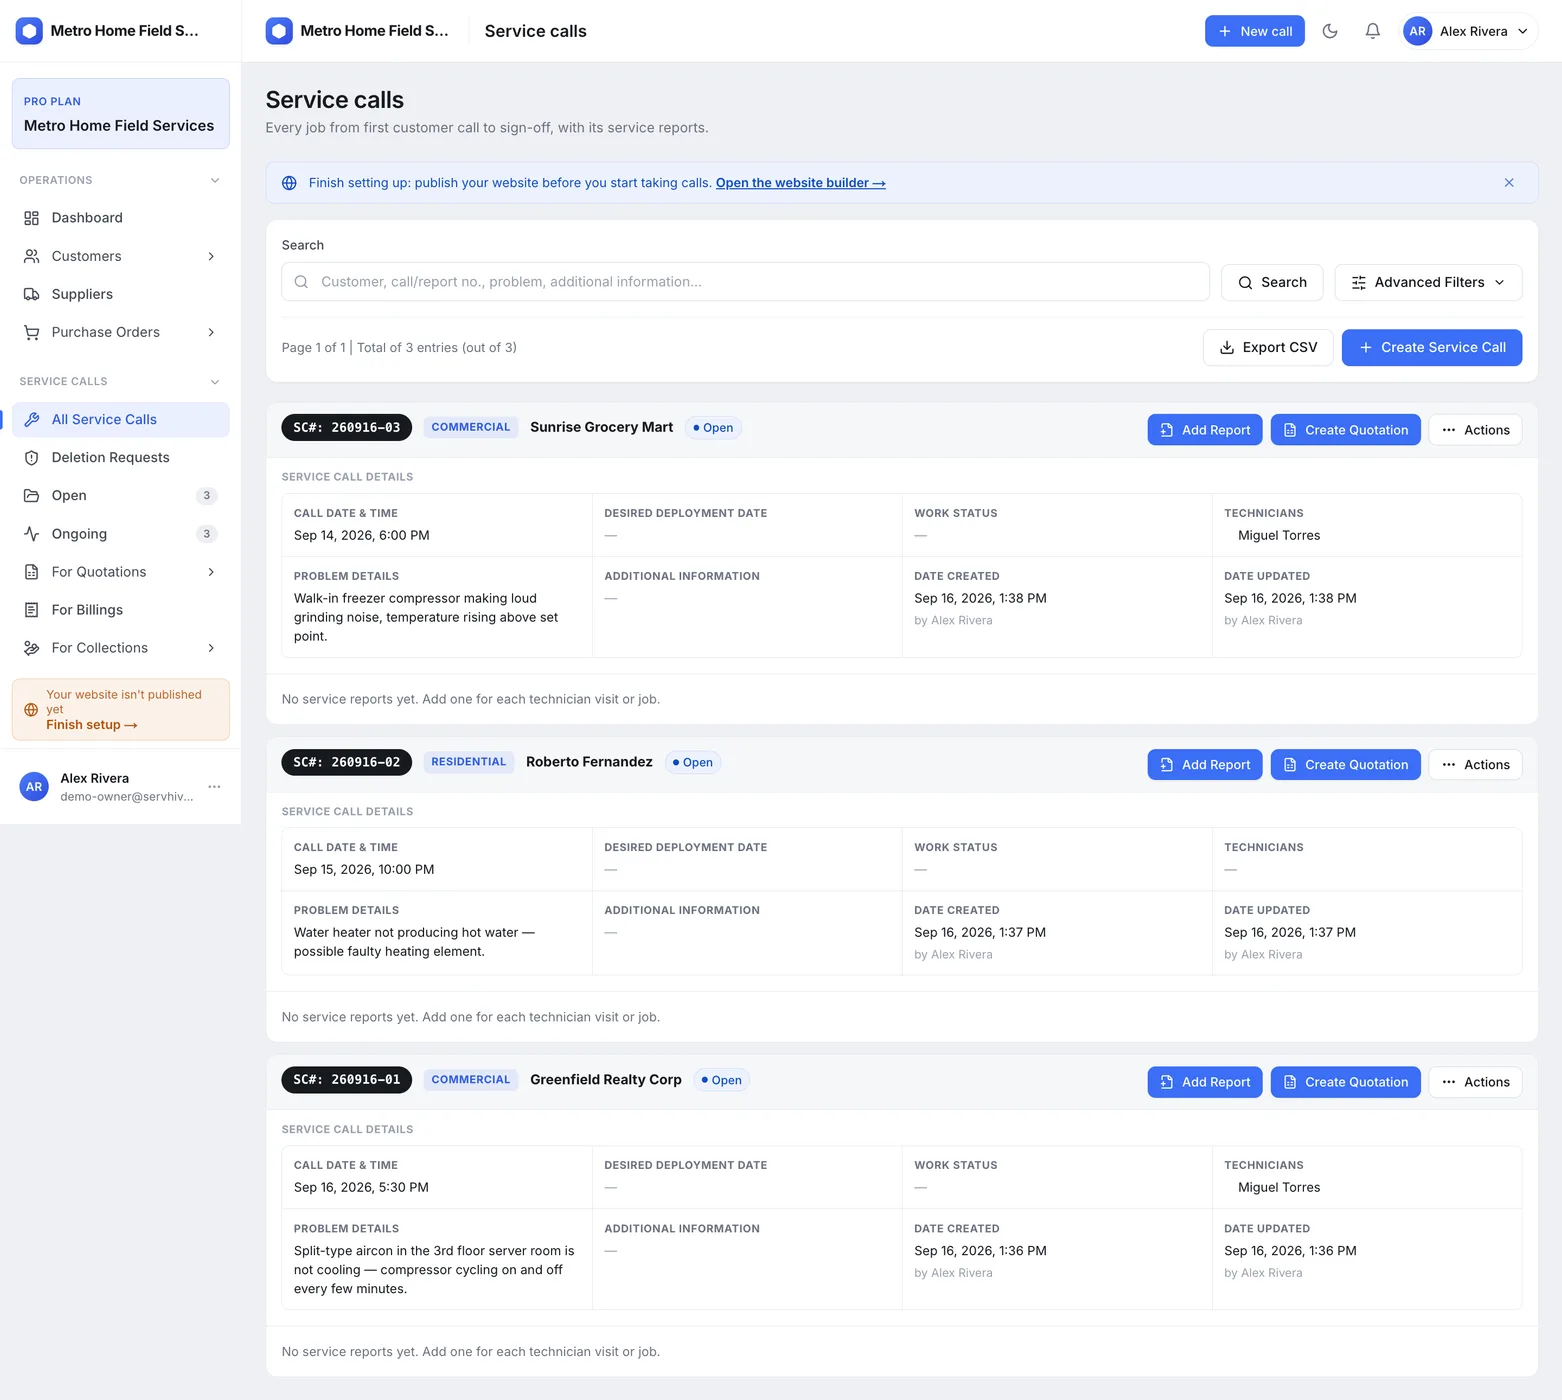The height and width of the screenshot is (1400, 1562).
Task: Click the Dashboard grid icon in sidebar
Action: tap(32, 218)
